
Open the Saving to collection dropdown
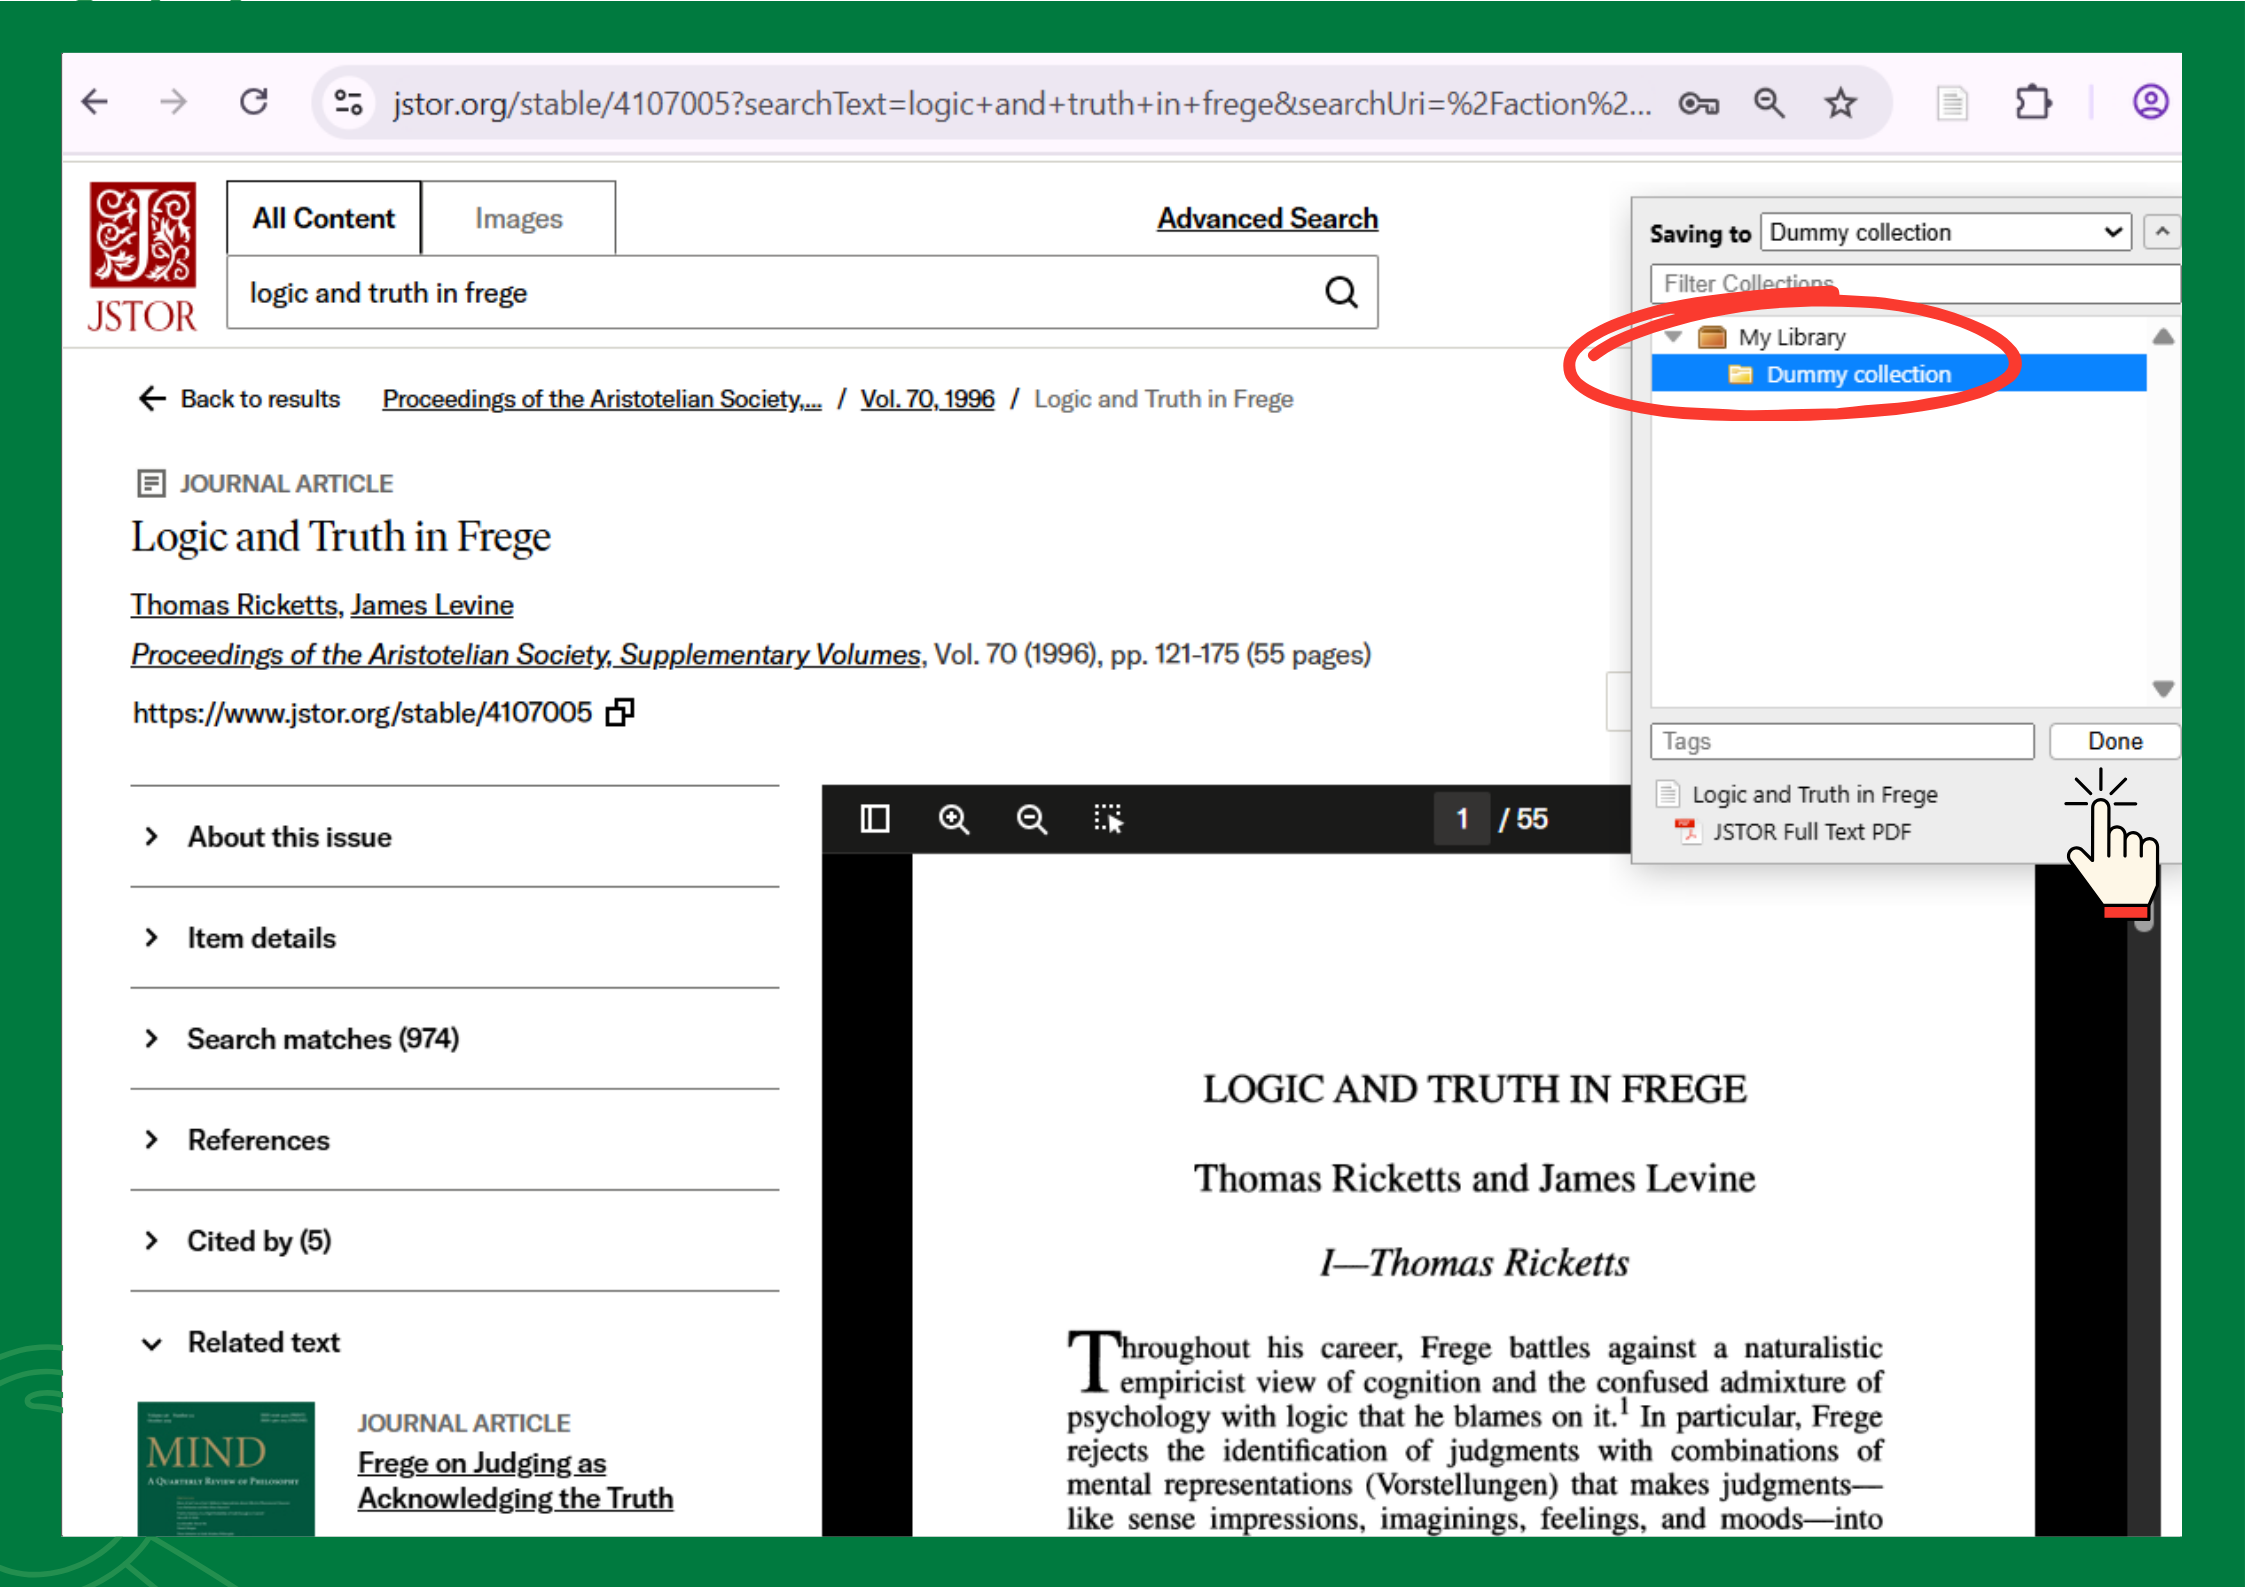pyautogui.click(x=1945, y=232)
